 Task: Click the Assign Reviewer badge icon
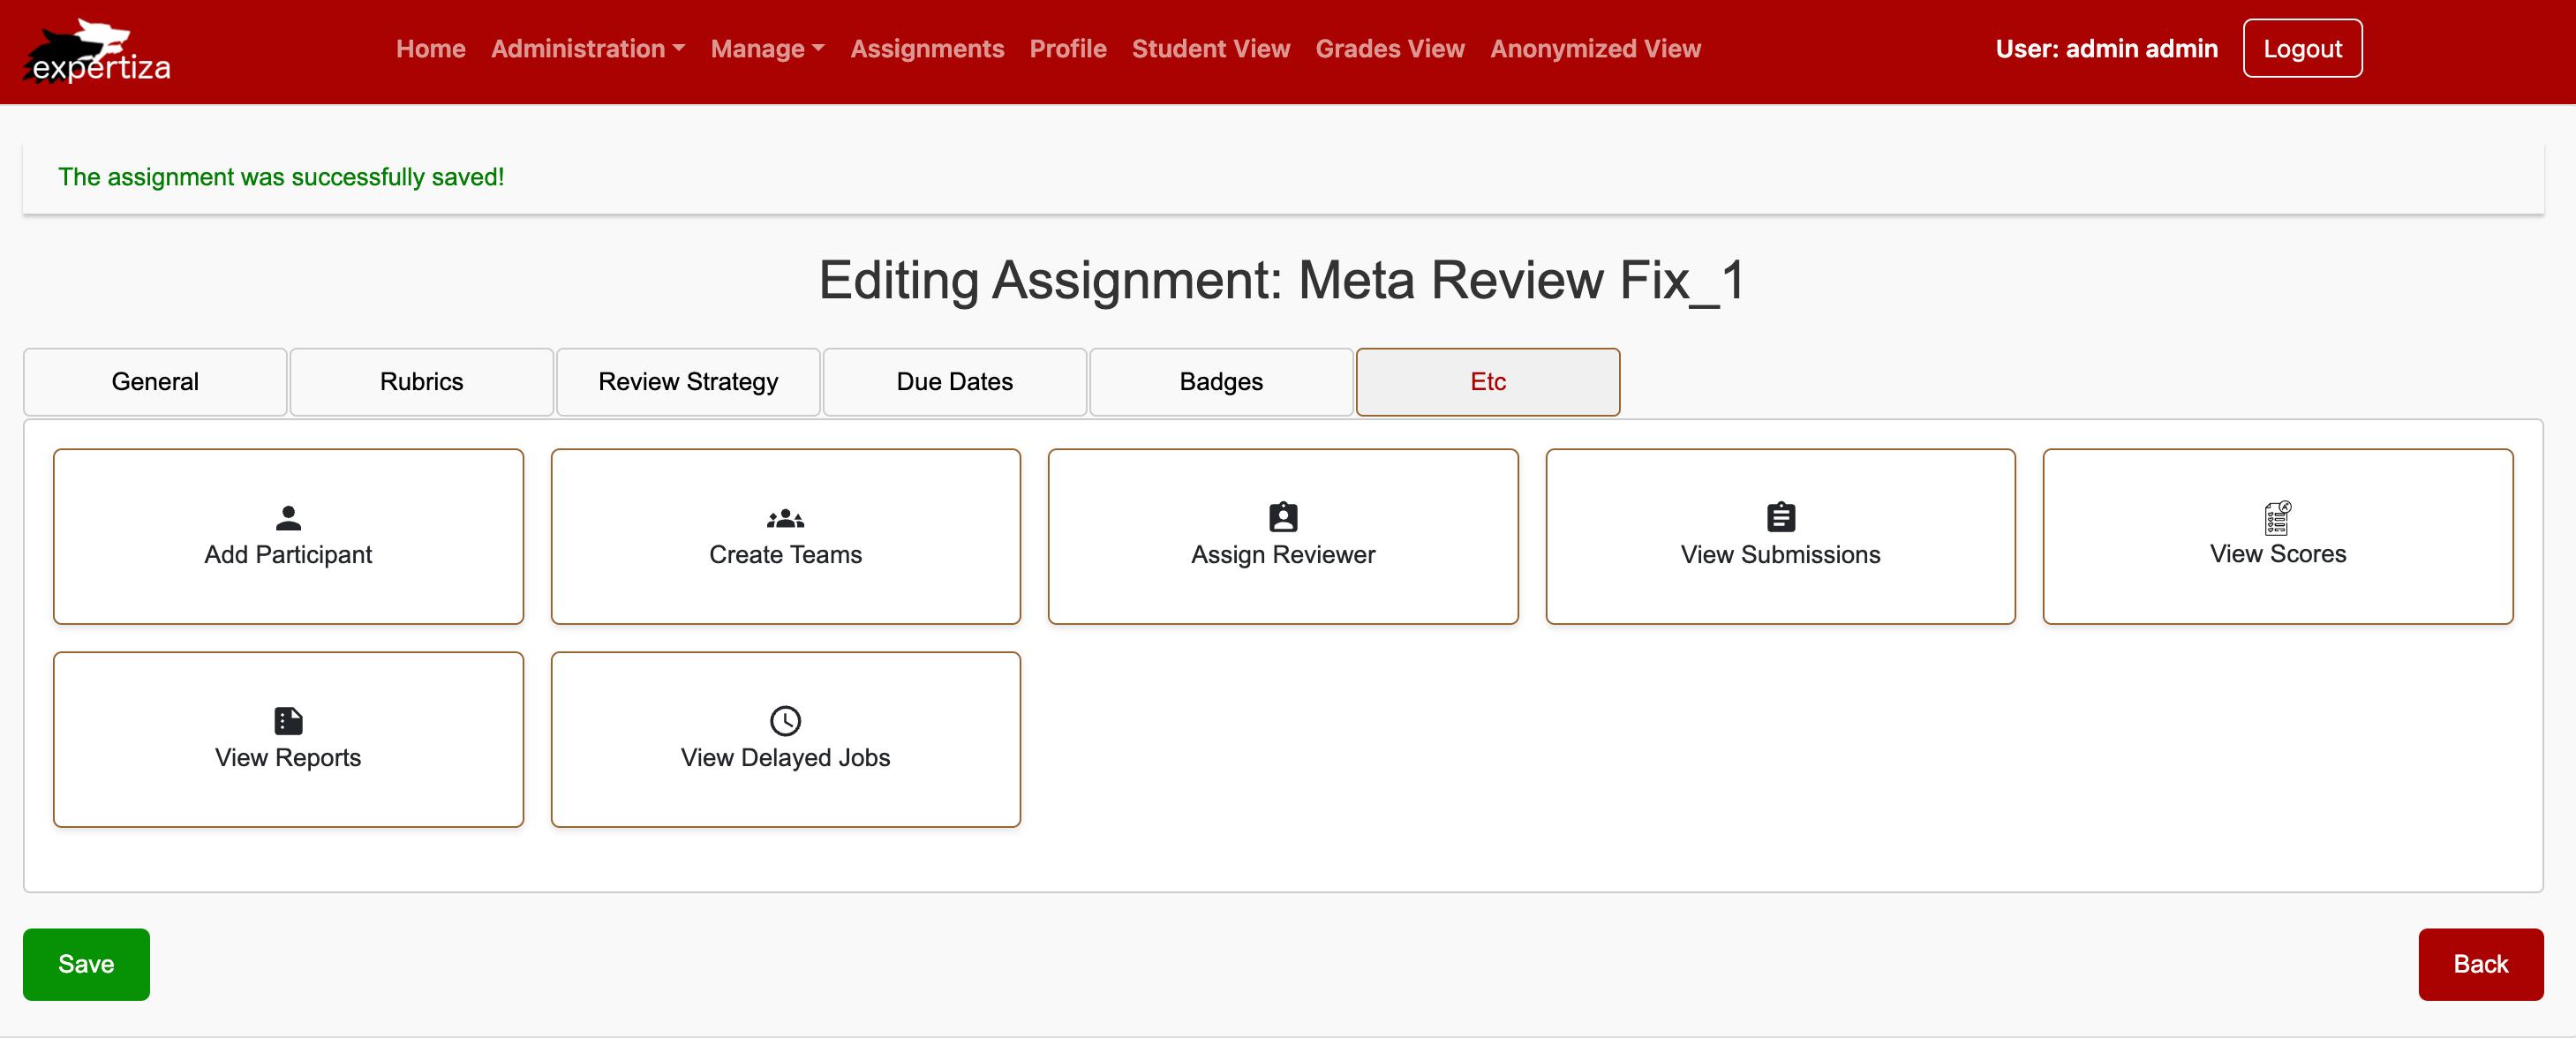tap(1283, 517)
